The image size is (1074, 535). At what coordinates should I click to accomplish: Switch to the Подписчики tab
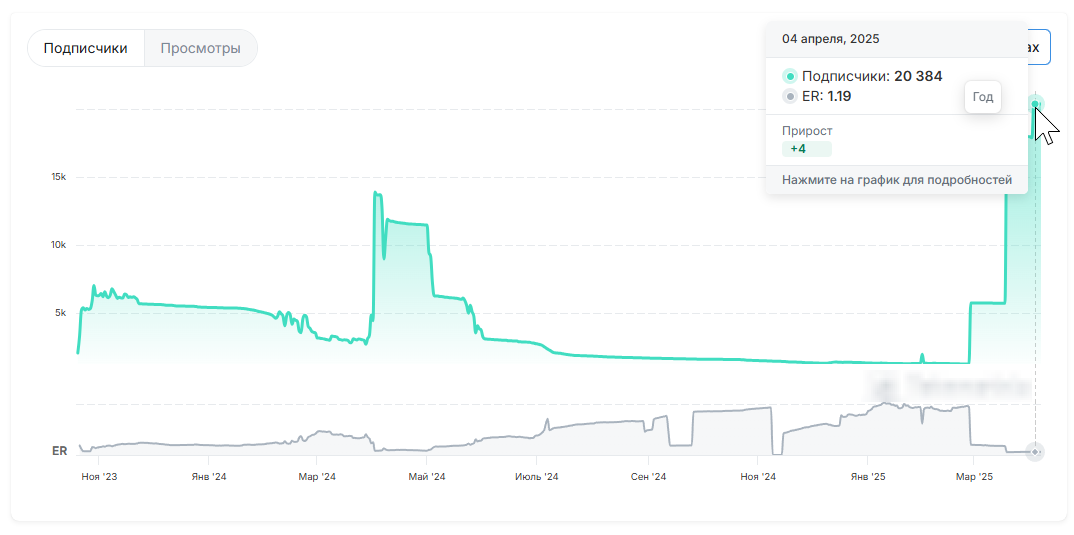click(x=86, y=48)
